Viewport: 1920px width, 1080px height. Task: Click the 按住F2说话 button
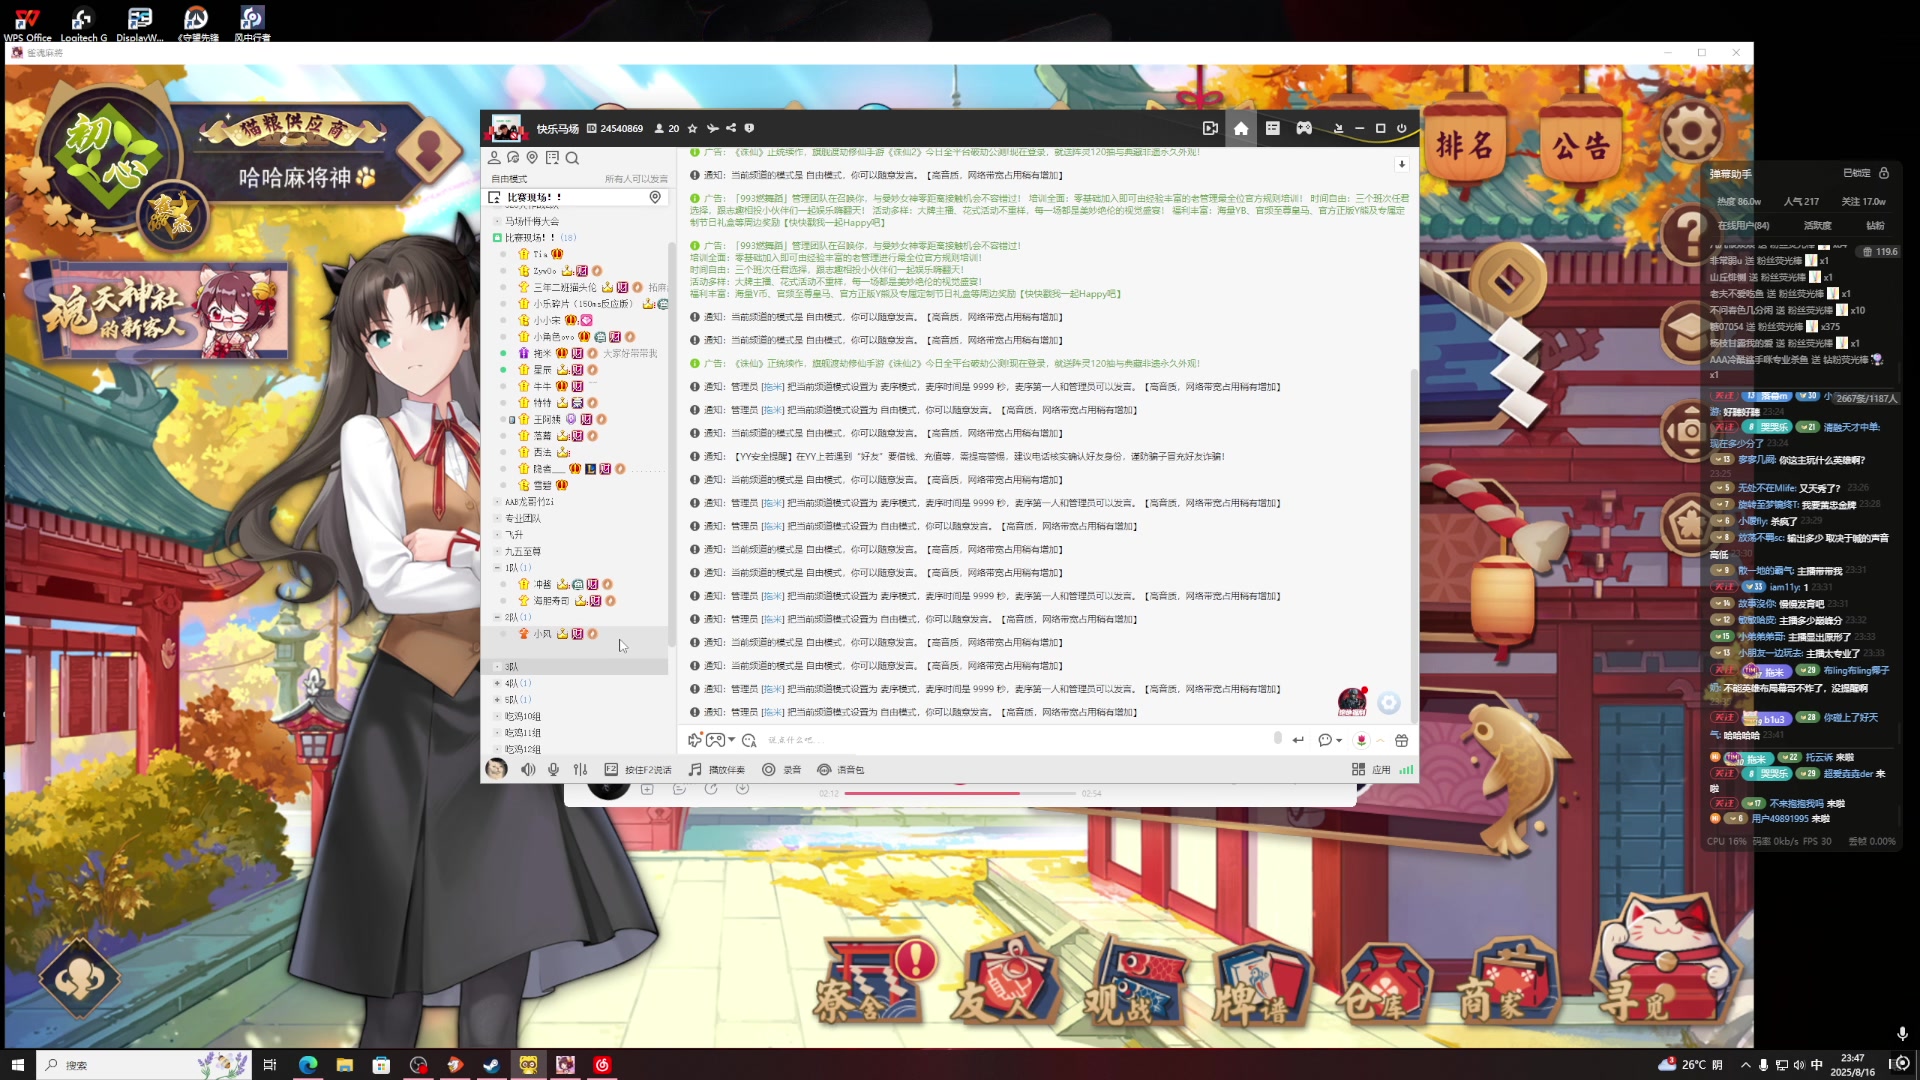point(638,769)
